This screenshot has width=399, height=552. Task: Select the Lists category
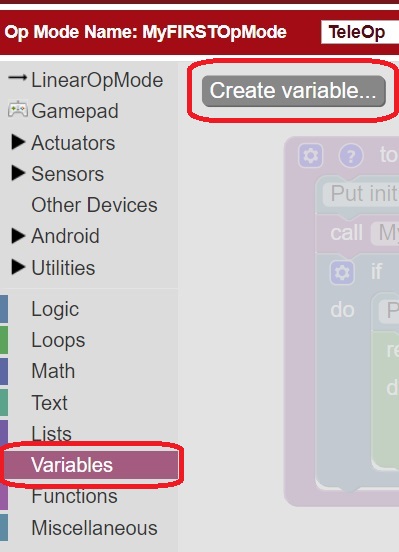[x=51, y=433]
